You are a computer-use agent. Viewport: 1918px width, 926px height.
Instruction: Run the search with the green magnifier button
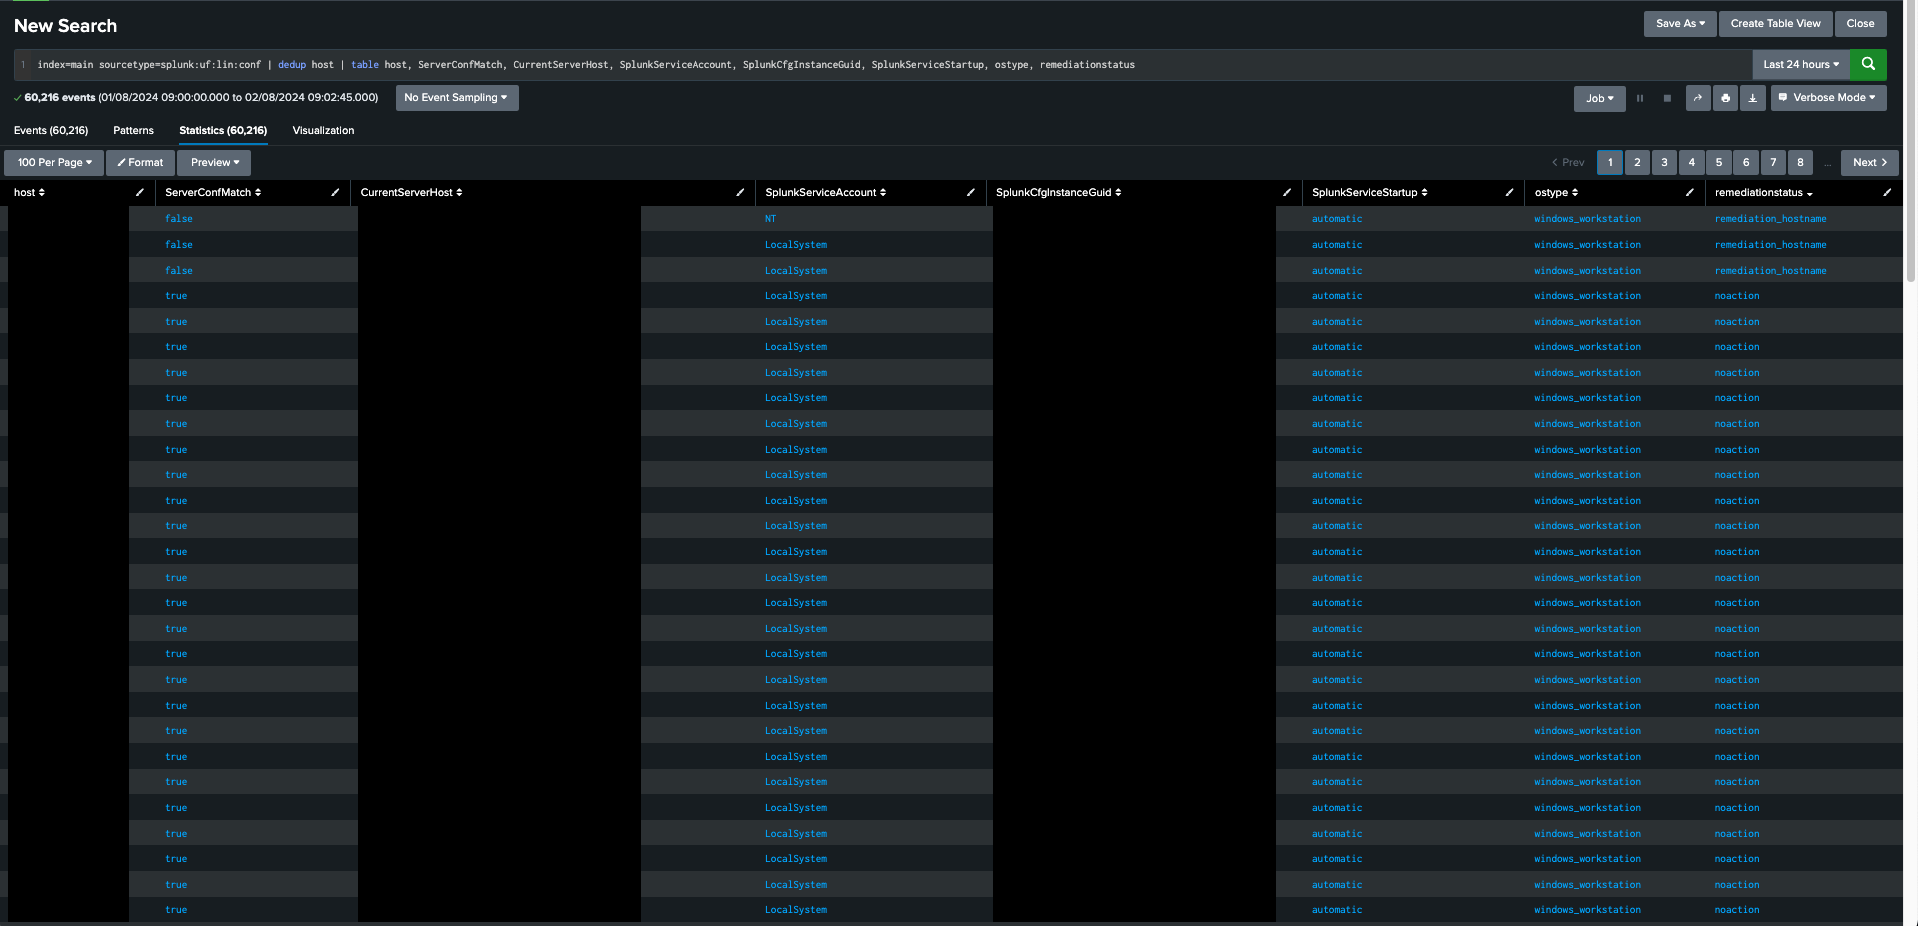click(x=1868, y=64)
